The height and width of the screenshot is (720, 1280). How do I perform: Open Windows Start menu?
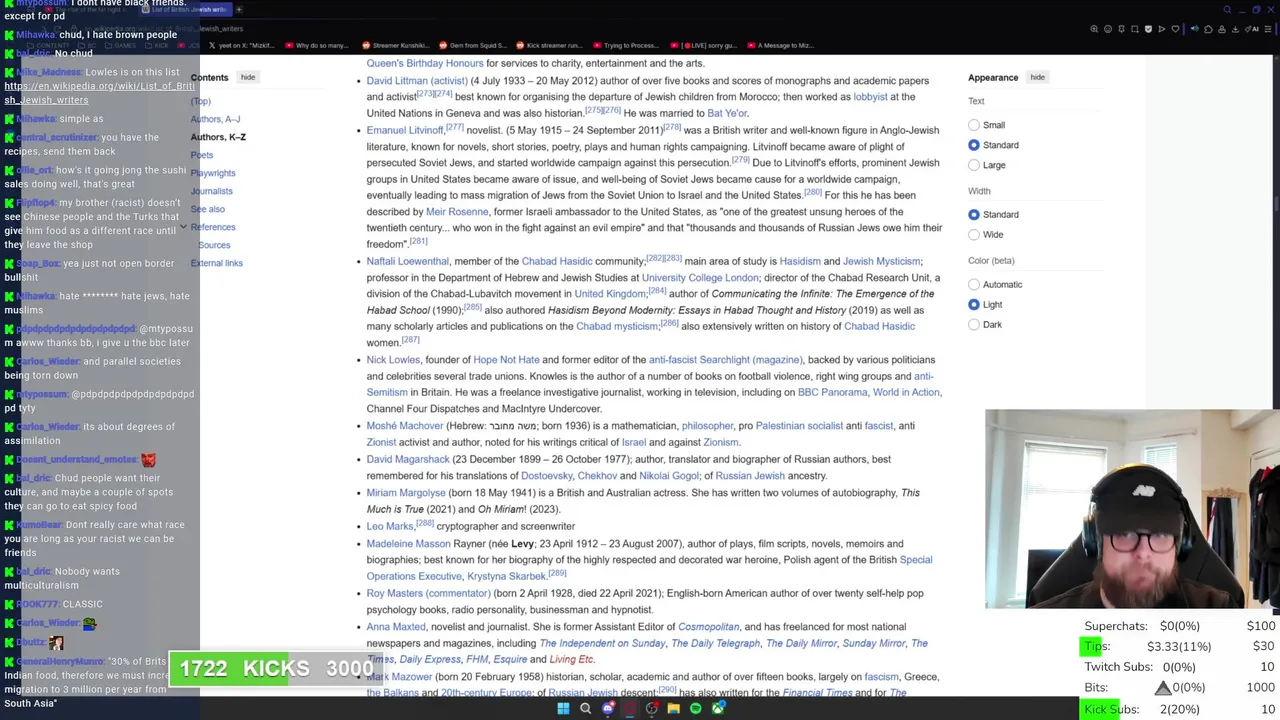[x=563, y=709]
